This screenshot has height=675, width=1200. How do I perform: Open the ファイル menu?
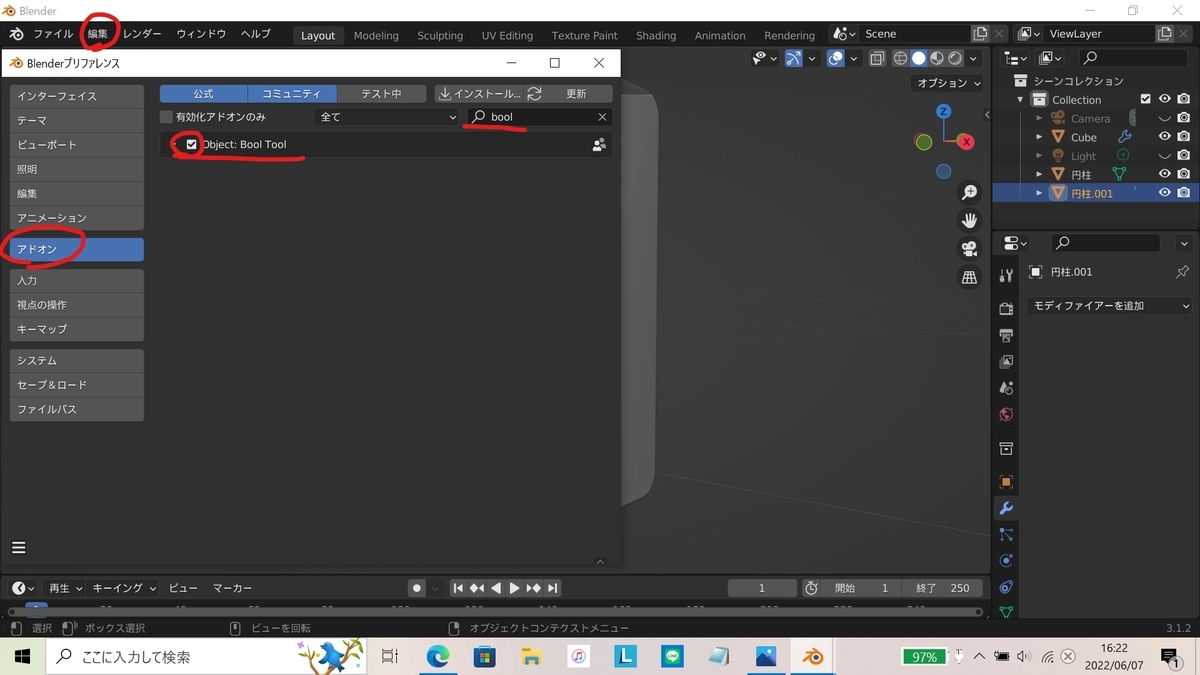pyautogui.click(x=53, y=34)
